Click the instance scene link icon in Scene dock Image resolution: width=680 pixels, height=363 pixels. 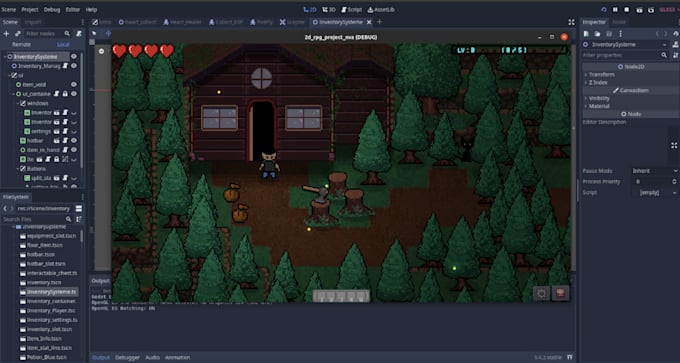click(x=17, y=33)
